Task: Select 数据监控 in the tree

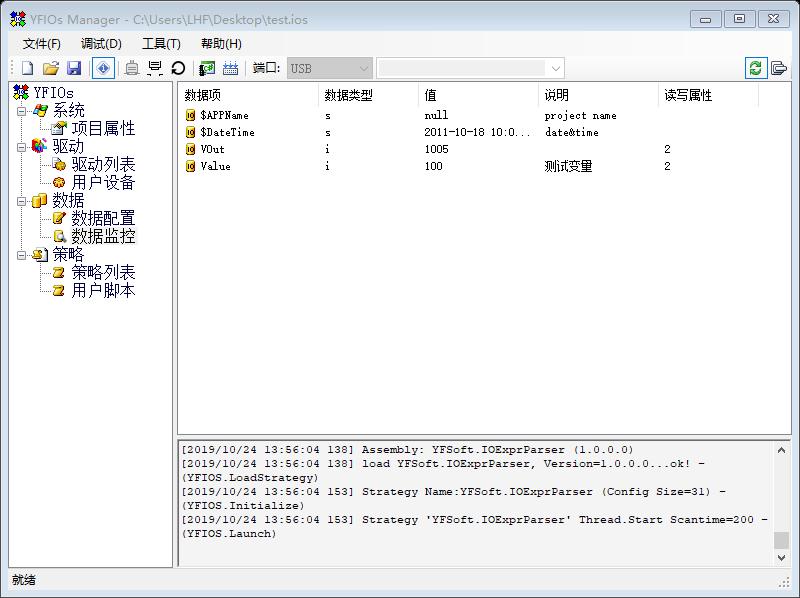Action: (103, 236)
